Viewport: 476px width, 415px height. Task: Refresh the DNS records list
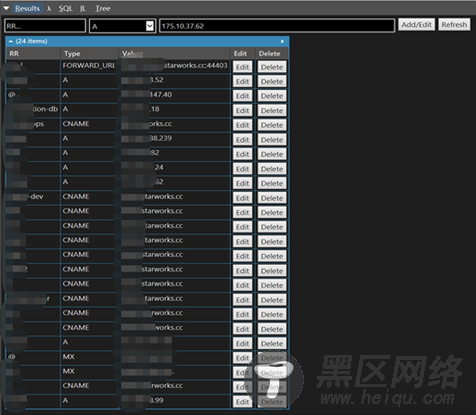(x=454, y=25)
